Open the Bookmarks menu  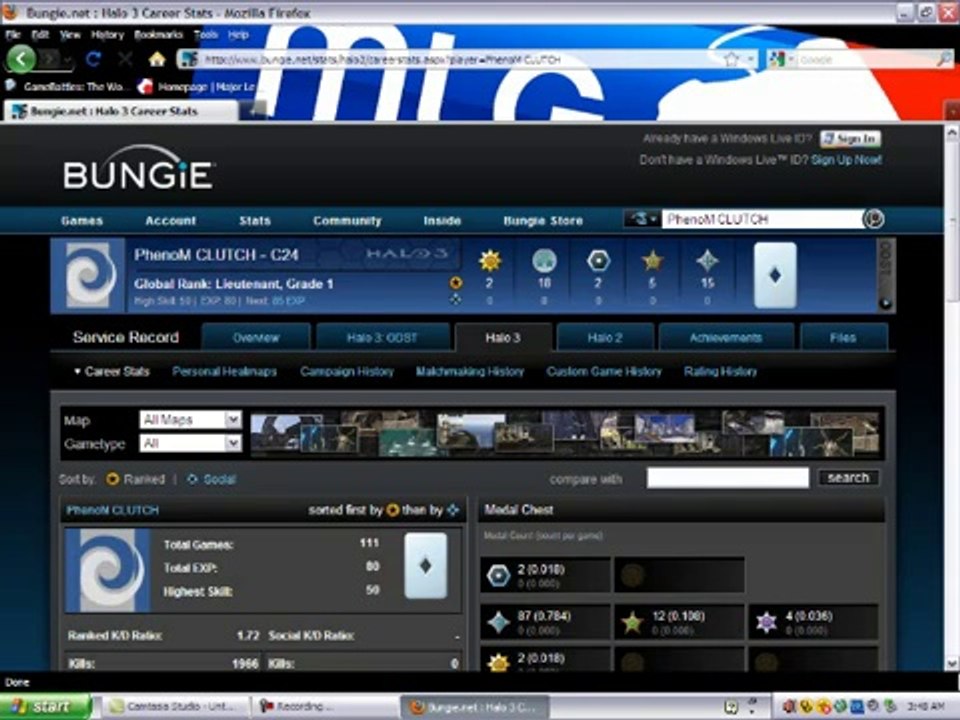(159, 35)
